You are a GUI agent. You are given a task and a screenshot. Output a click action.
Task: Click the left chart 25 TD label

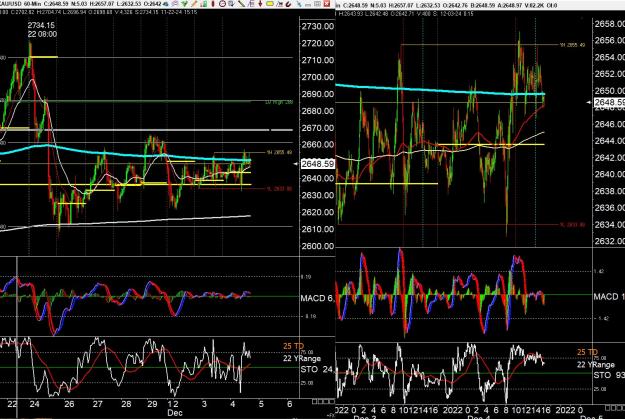293,346
